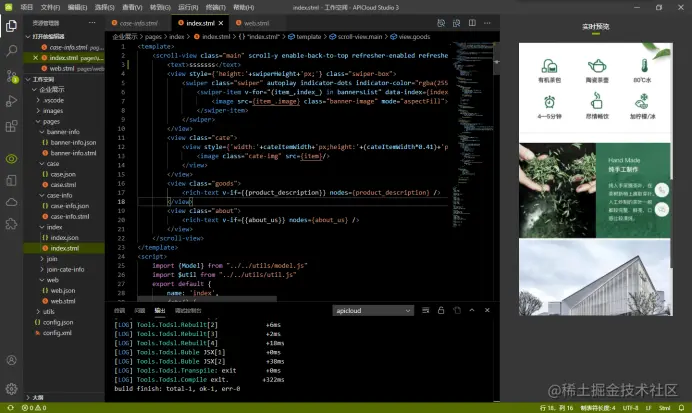
Task: Open the Terminal (T) menu
Action: [x=216, y=8]
